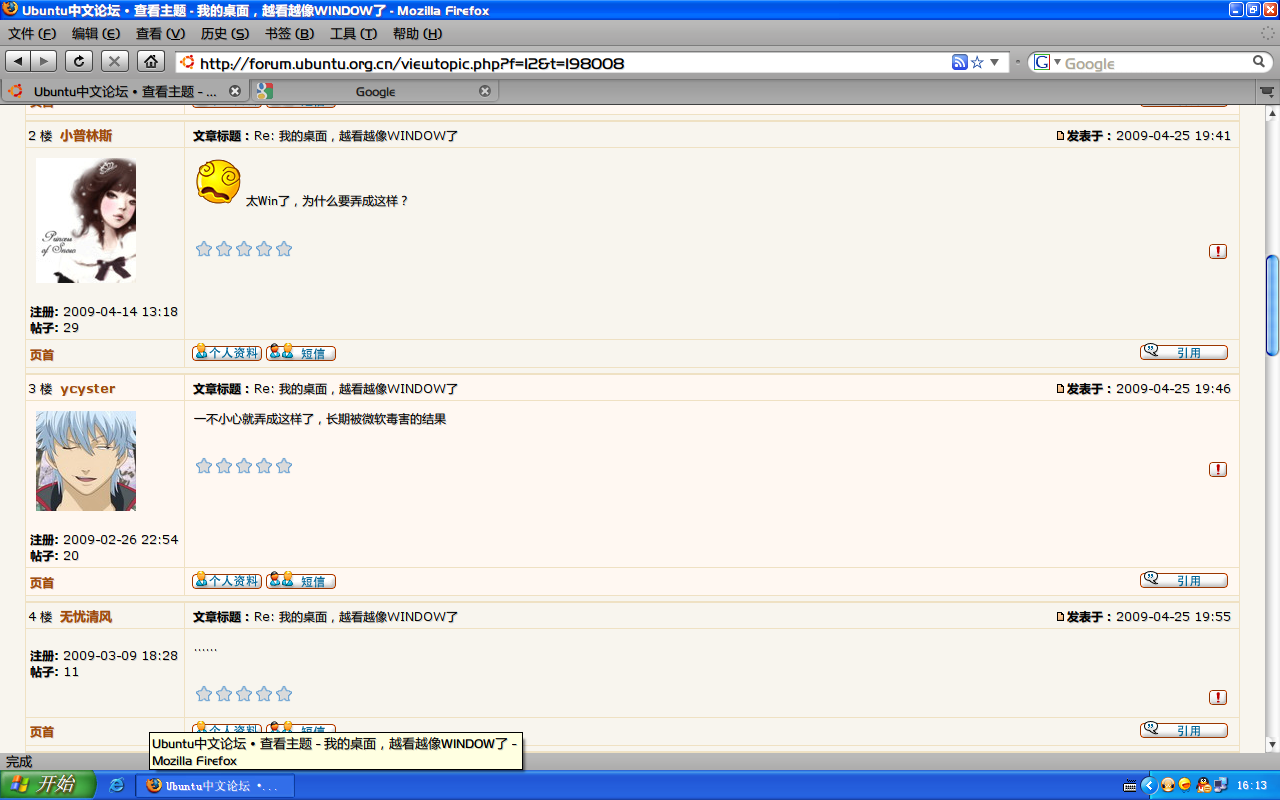This screenshot has width=1280, height=800.
Task: Reload the page with the refresh button
Action: click(79, 61)
